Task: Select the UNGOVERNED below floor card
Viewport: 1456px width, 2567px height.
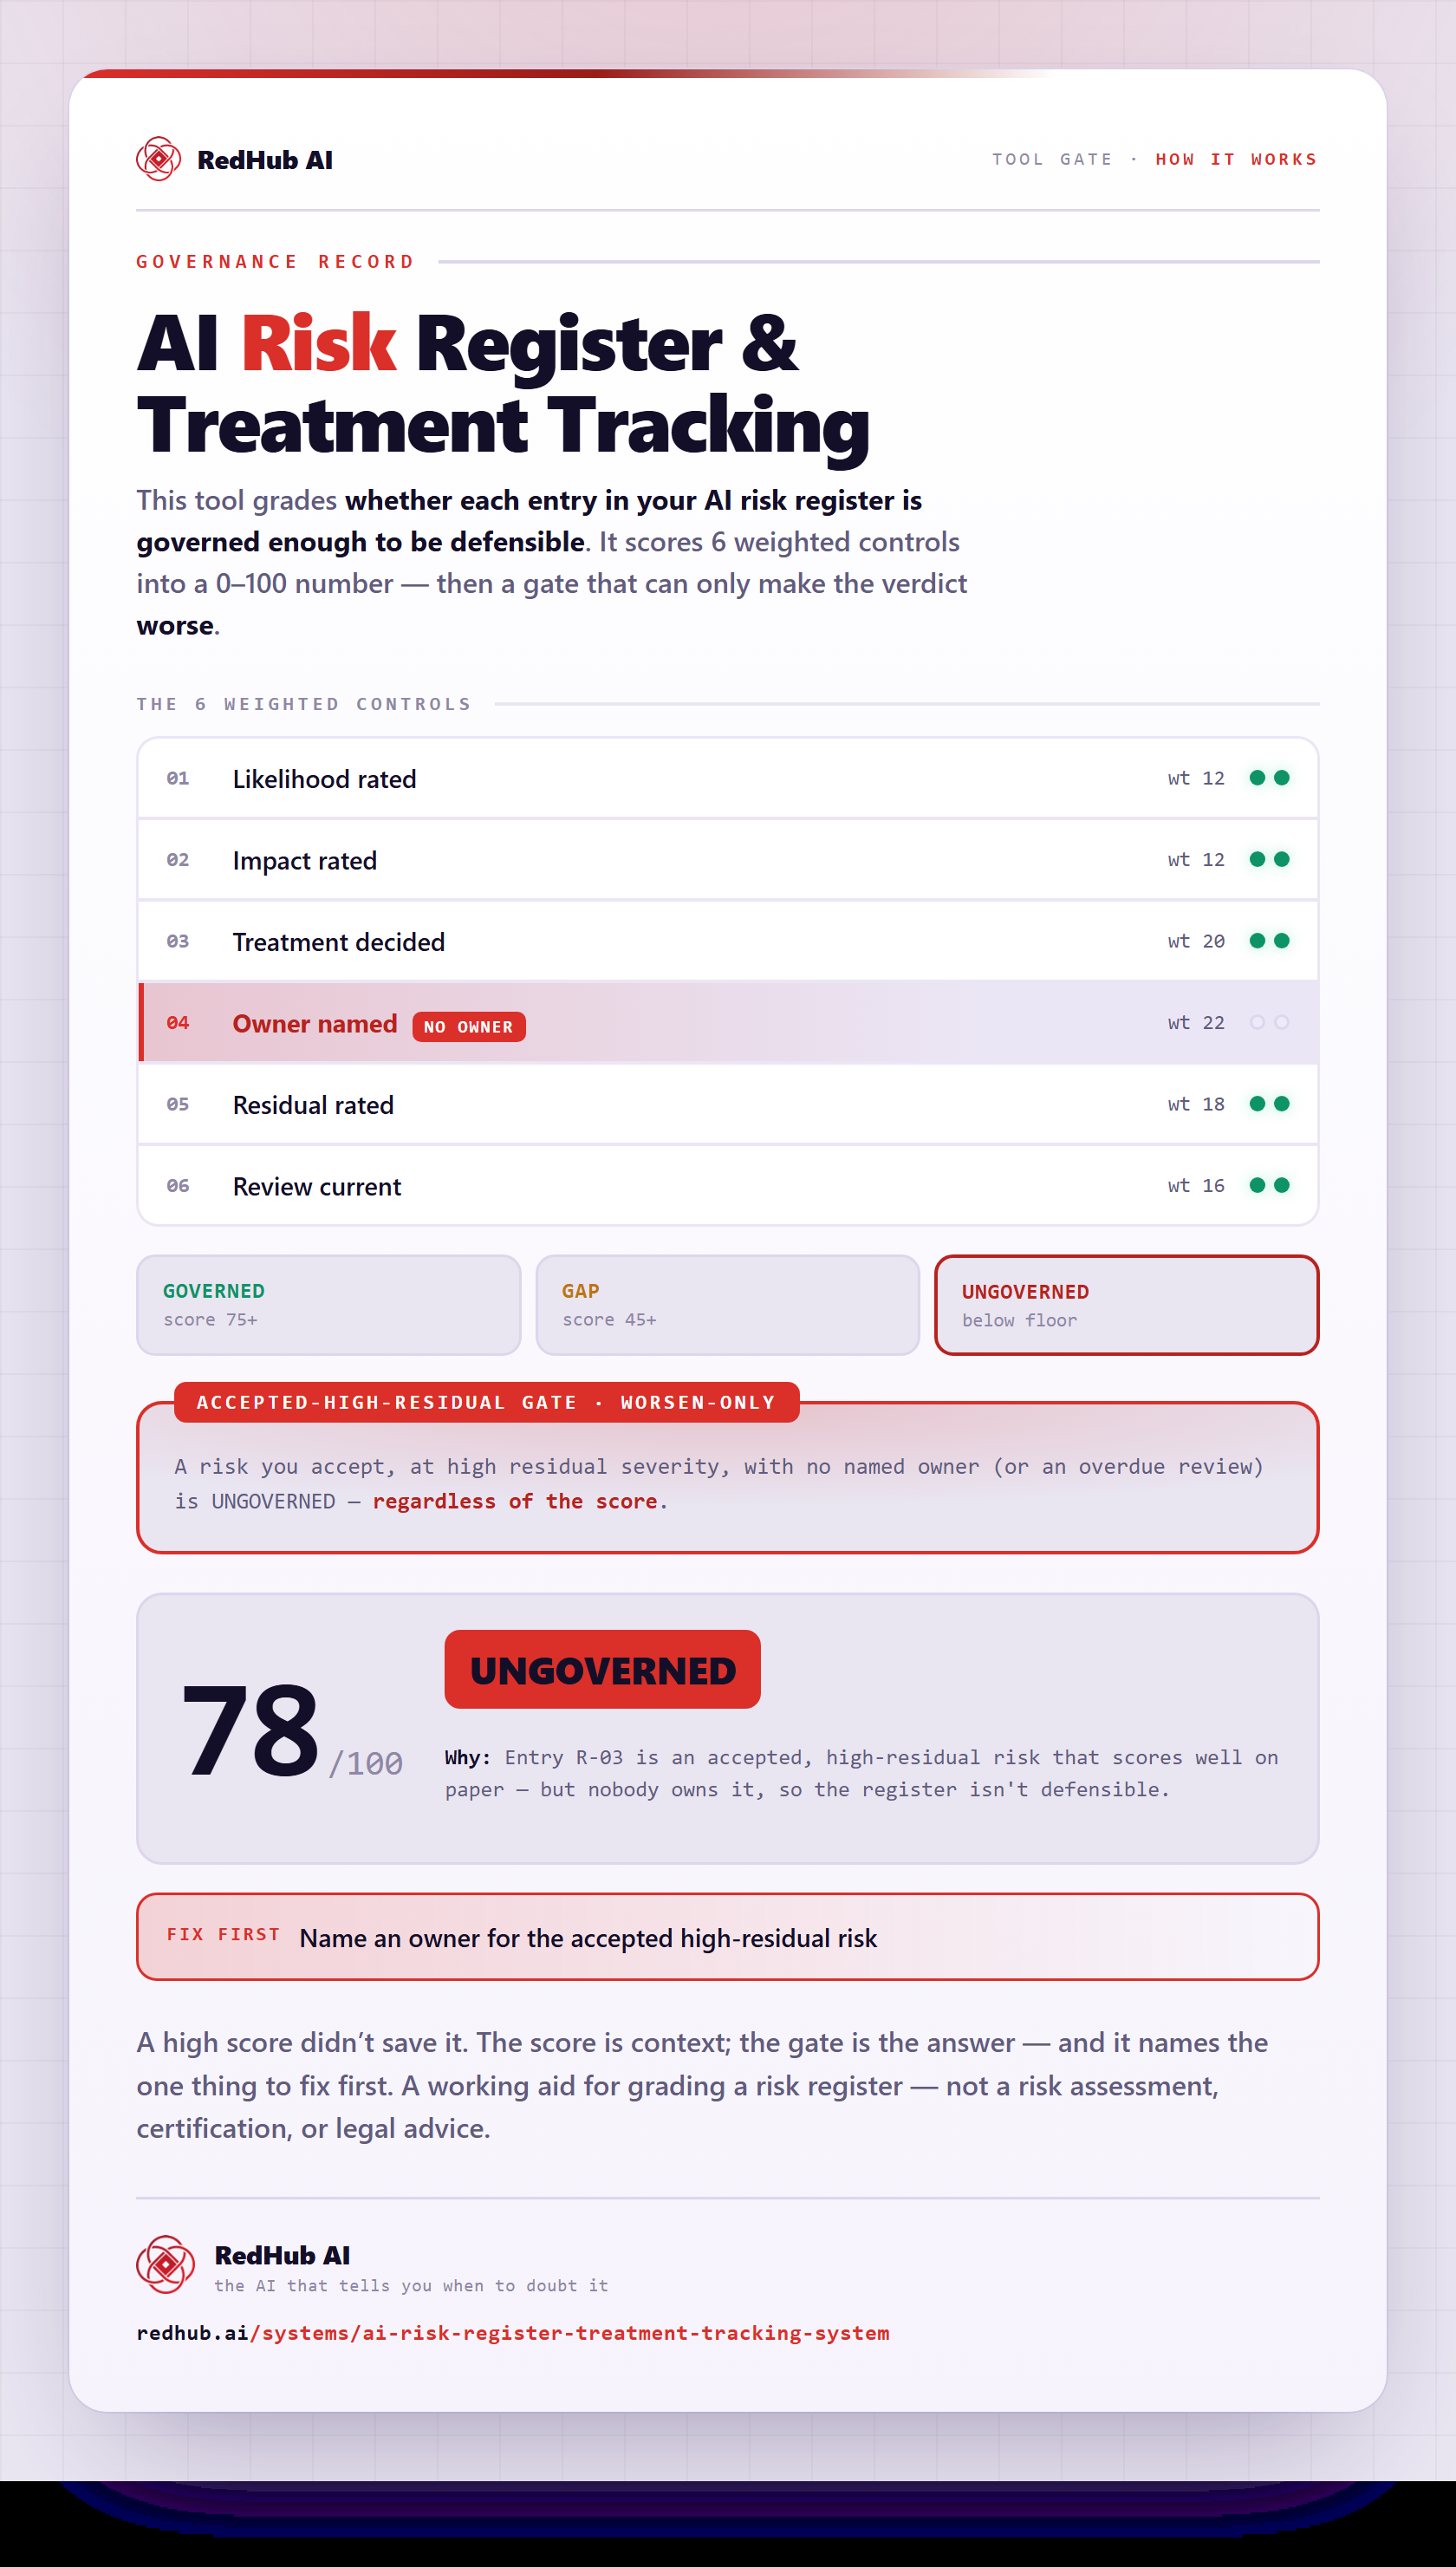Action: point(1126,1305)
